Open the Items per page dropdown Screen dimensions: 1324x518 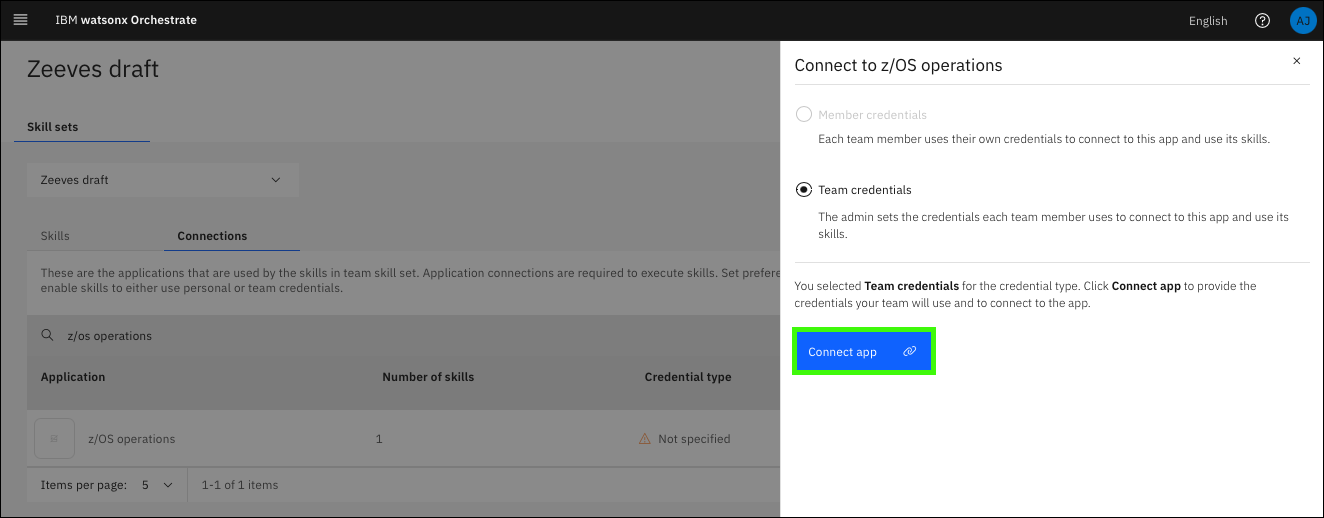coord(157,485)
